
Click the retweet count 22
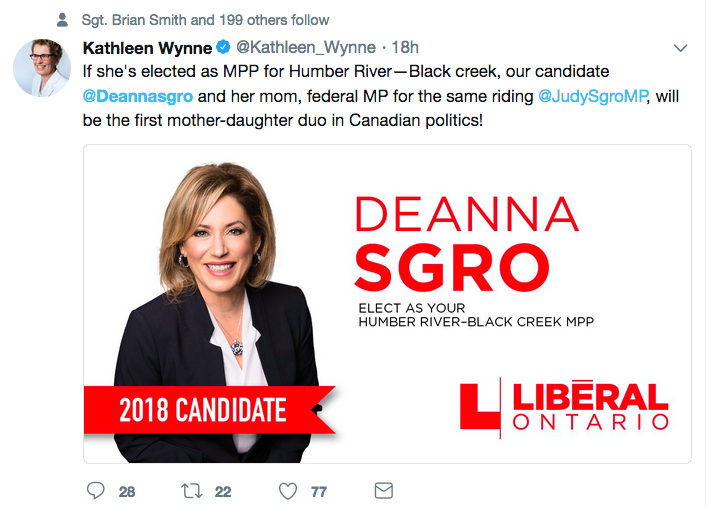tap(223, 492)
